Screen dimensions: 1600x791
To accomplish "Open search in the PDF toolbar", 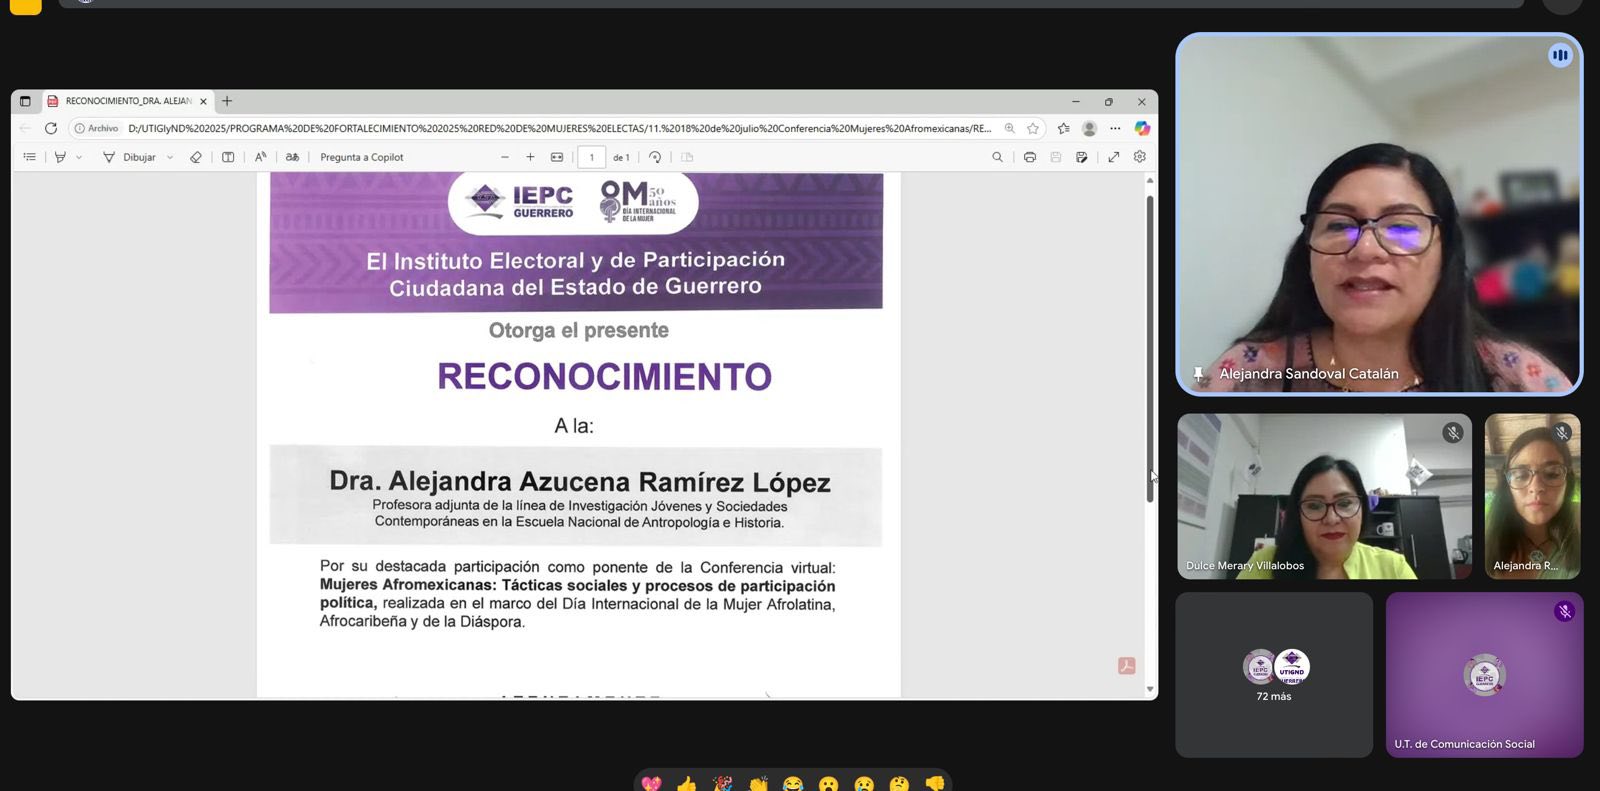I will 997,157.
